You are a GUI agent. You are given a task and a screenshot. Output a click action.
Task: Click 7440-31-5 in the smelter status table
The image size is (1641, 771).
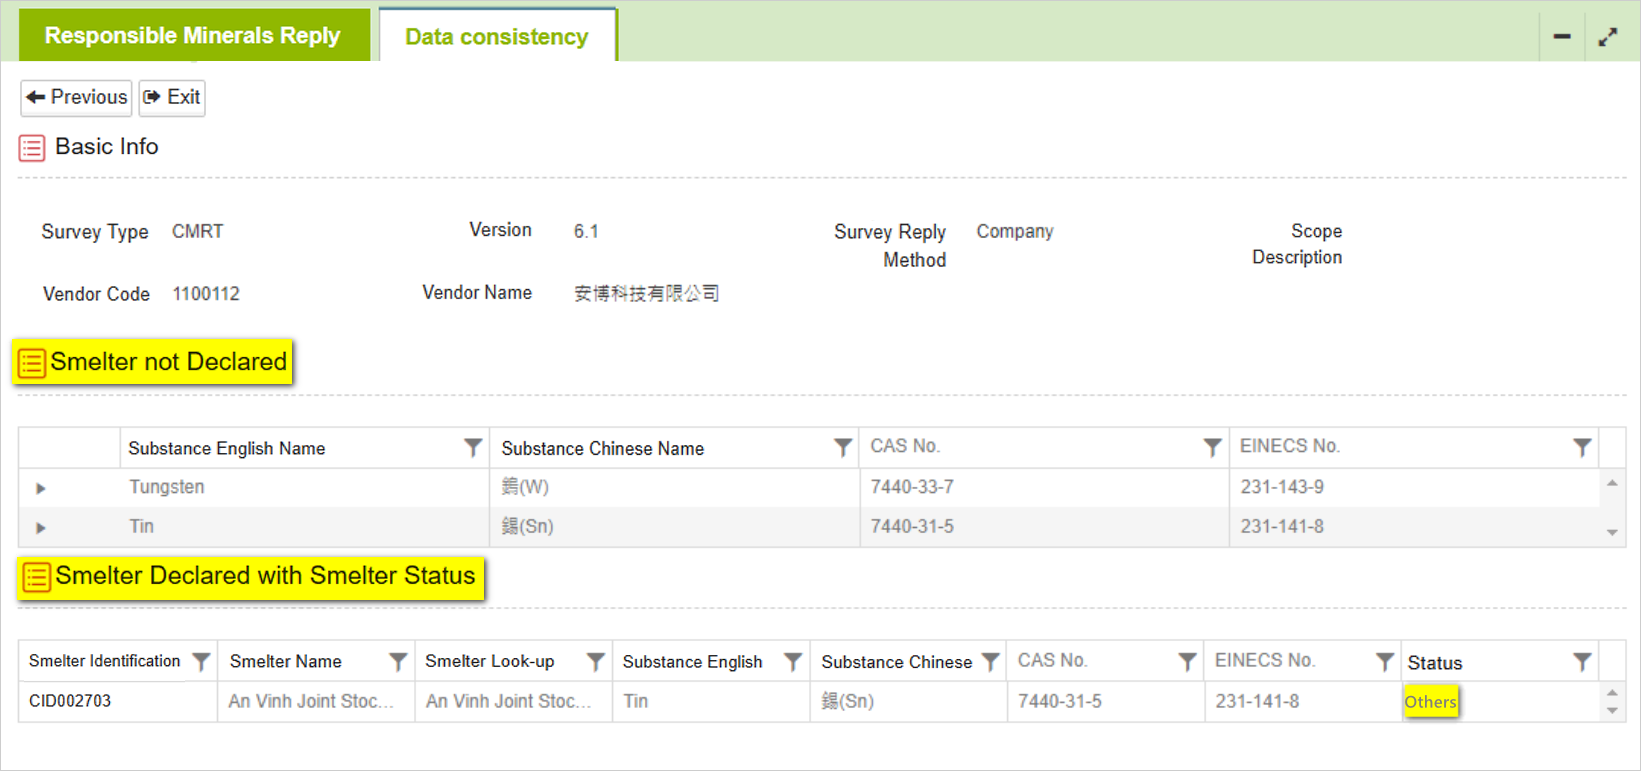(x=1060, y=702)
